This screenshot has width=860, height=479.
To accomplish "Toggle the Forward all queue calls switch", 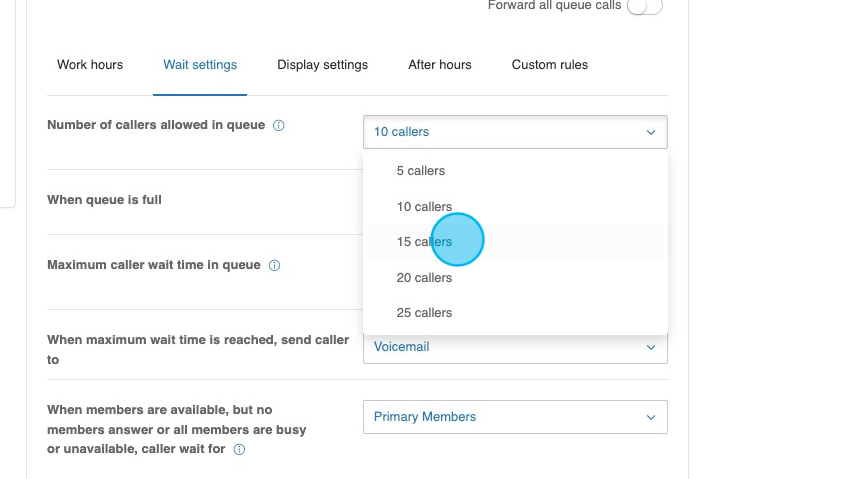I will tap(644, 6).
